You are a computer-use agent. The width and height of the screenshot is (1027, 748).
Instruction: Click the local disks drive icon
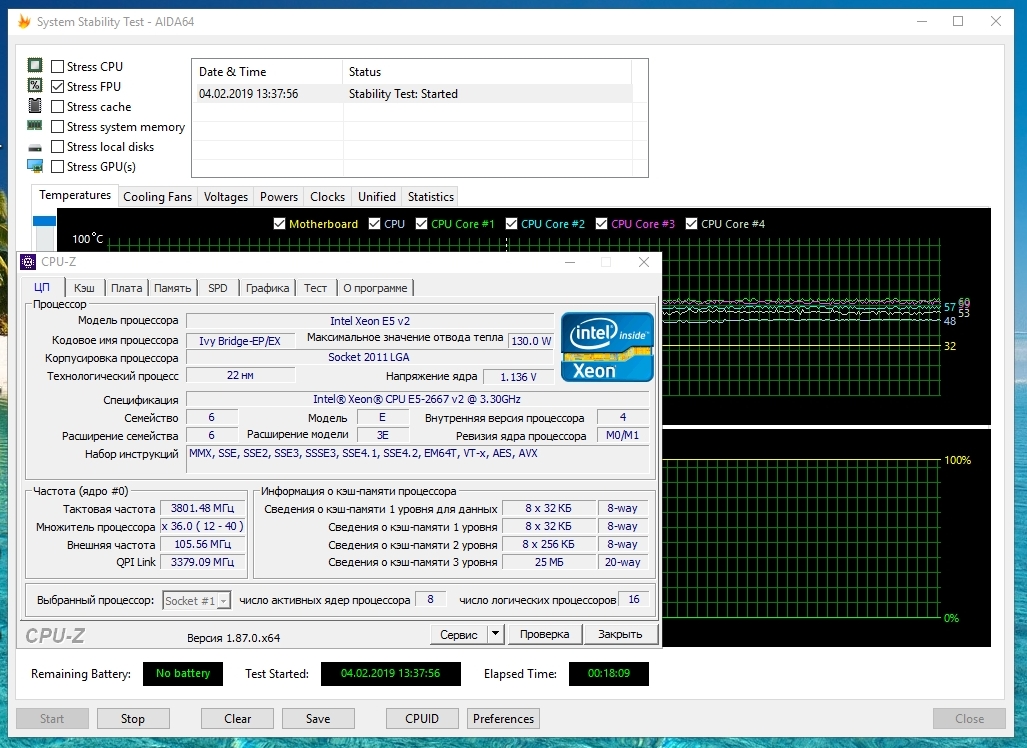click(35, 147)
